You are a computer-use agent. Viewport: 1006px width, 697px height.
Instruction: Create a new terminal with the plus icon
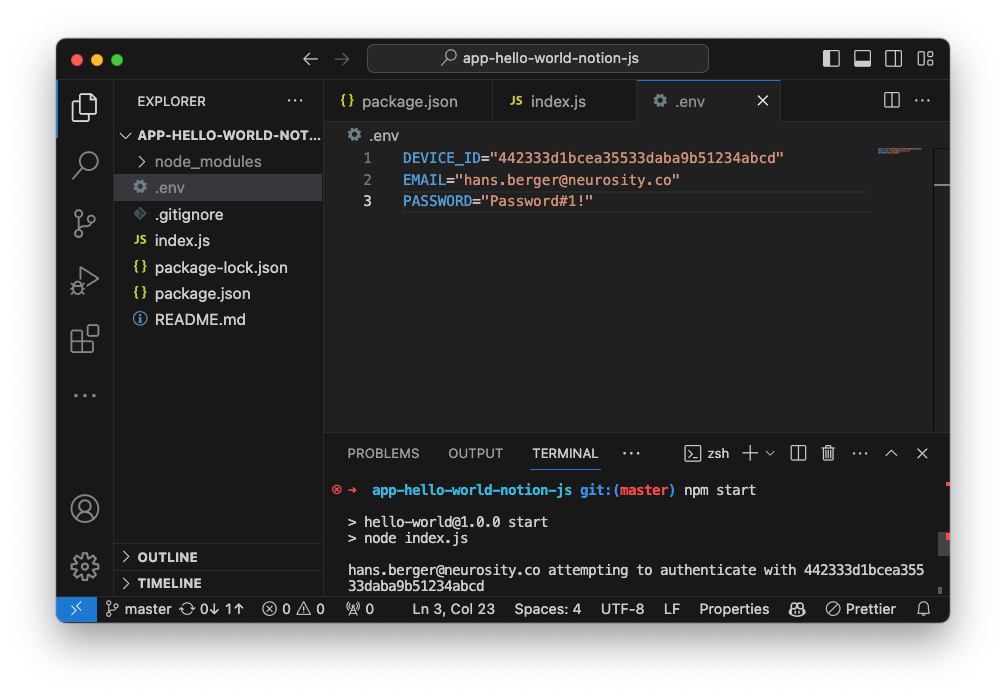[748, 453]
